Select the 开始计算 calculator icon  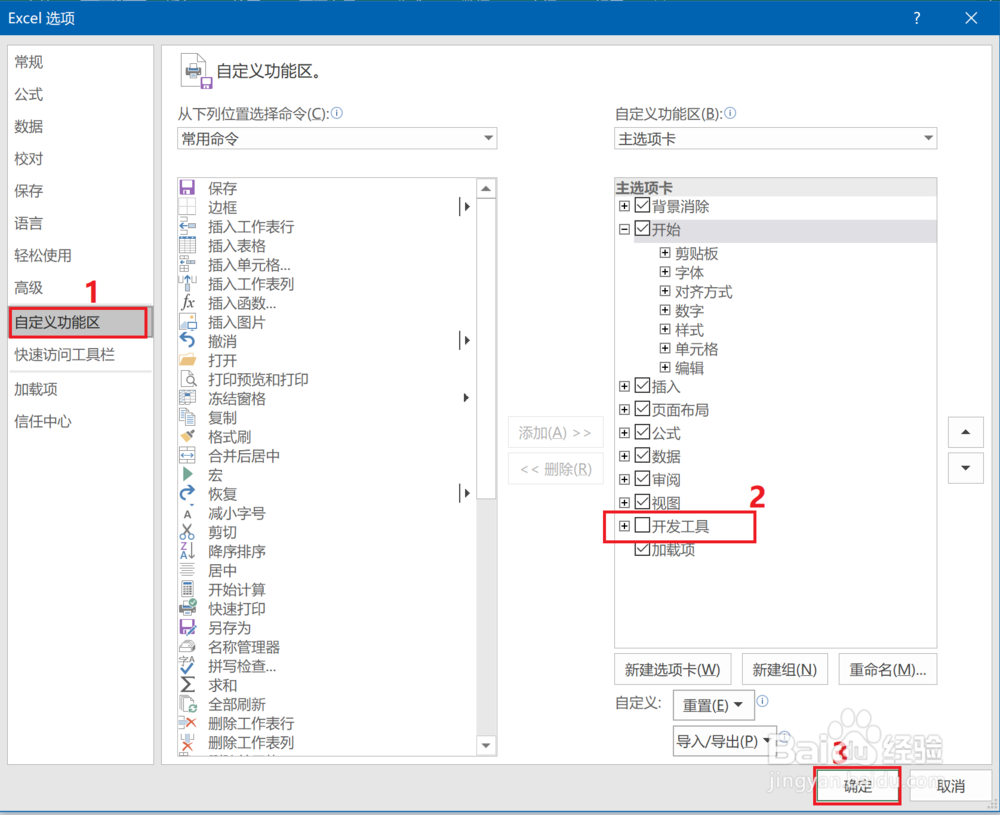pos(187,589)
